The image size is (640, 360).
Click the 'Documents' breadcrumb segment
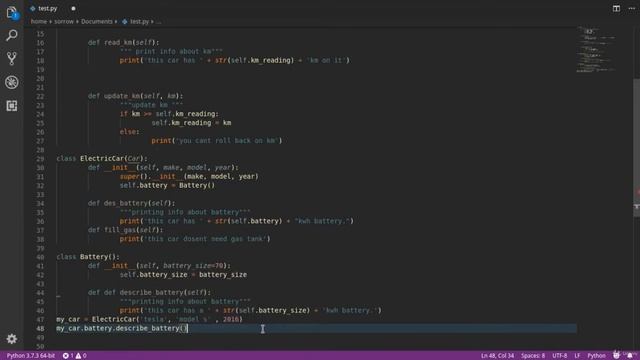(x=96, y=22)
